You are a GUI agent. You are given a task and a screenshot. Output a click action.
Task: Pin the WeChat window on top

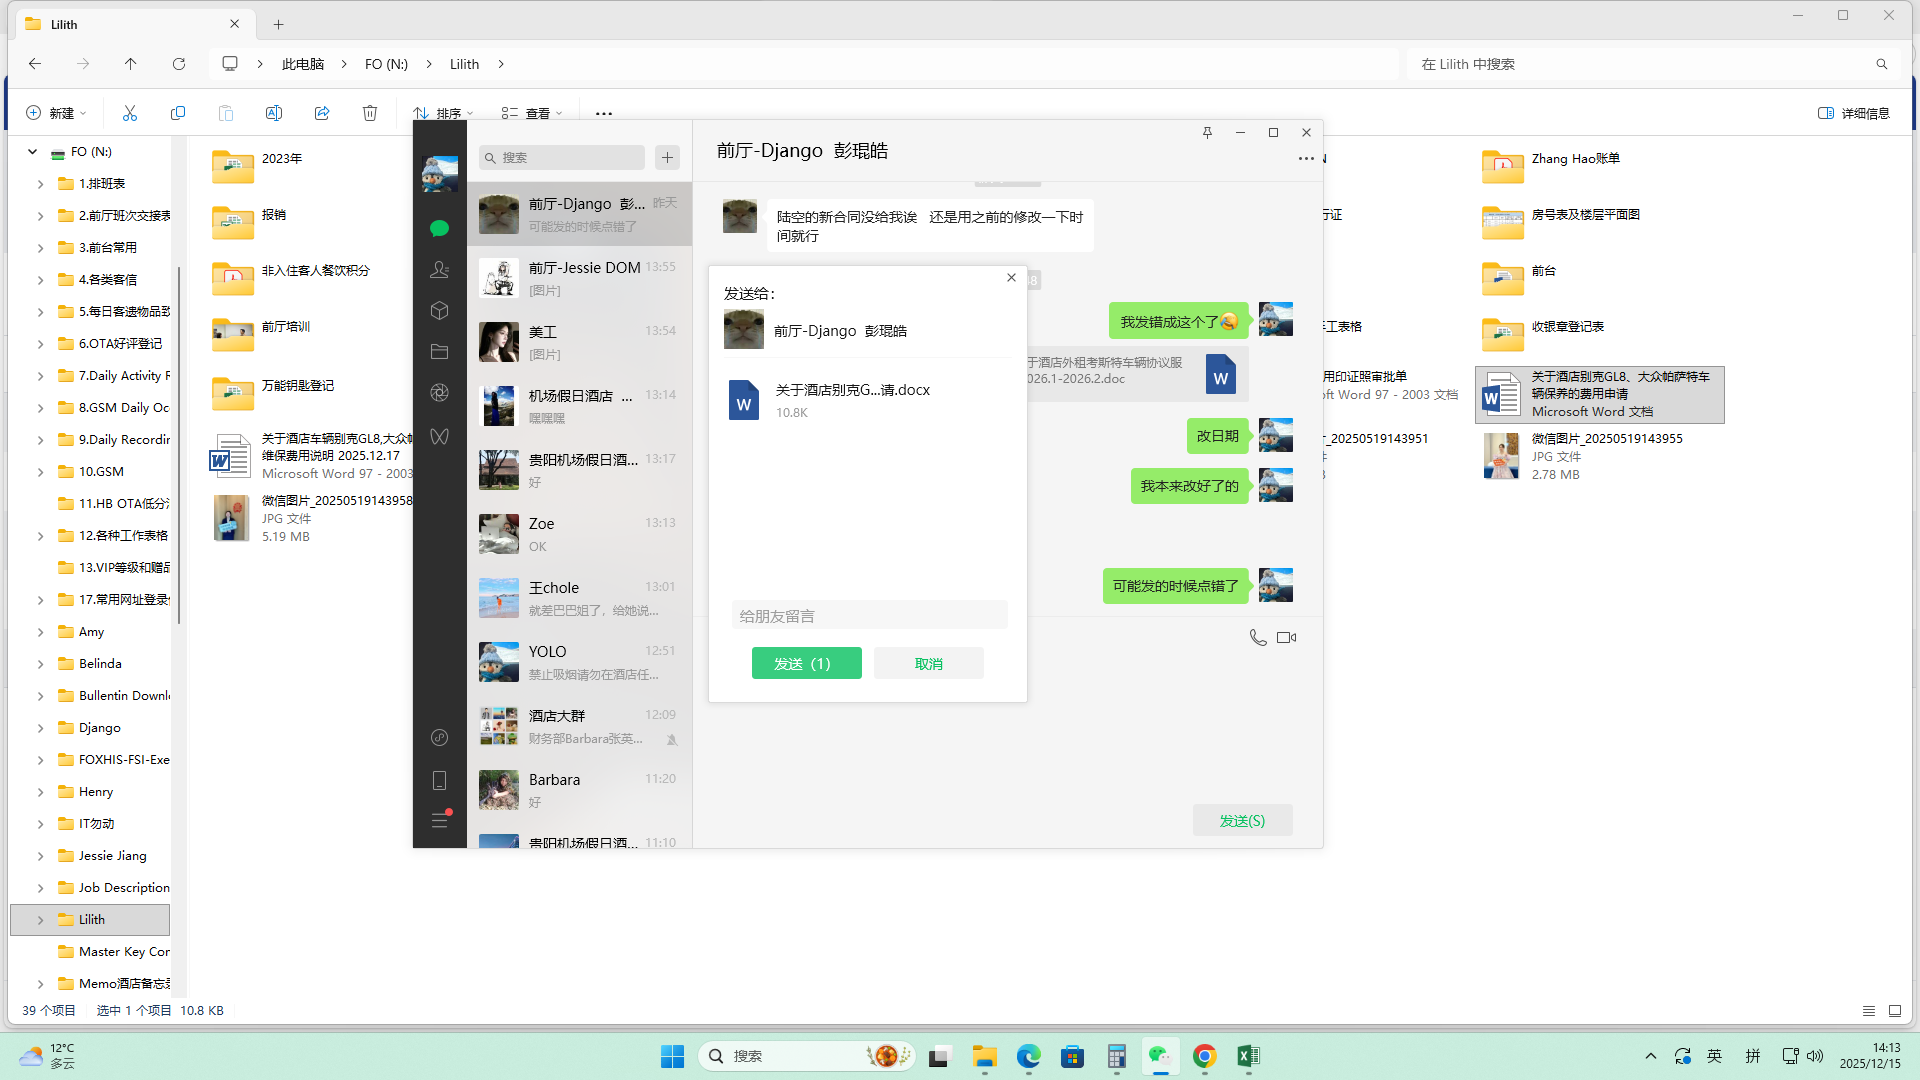[1207, 132]
